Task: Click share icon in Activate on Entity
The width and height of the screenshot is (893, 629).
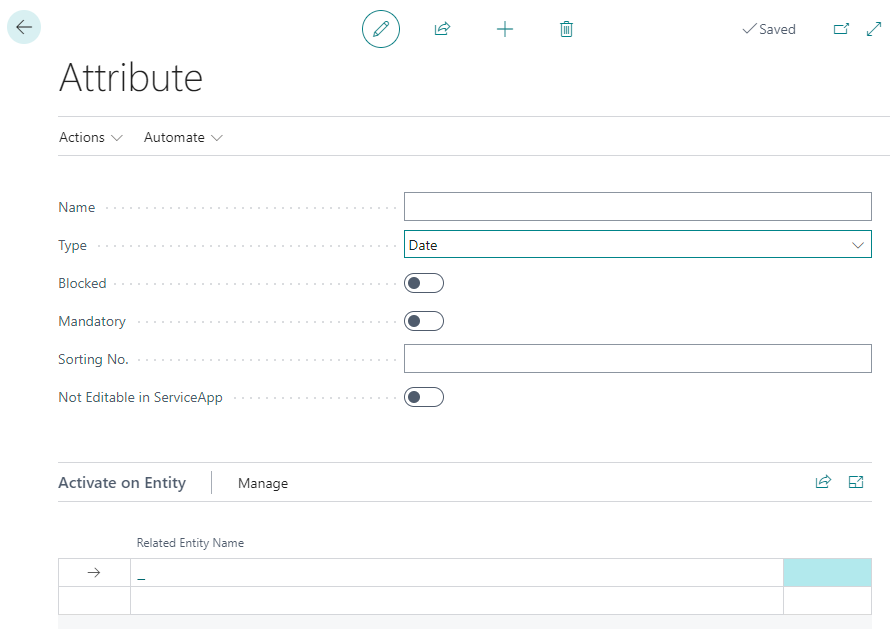Action: click(823, 482)
